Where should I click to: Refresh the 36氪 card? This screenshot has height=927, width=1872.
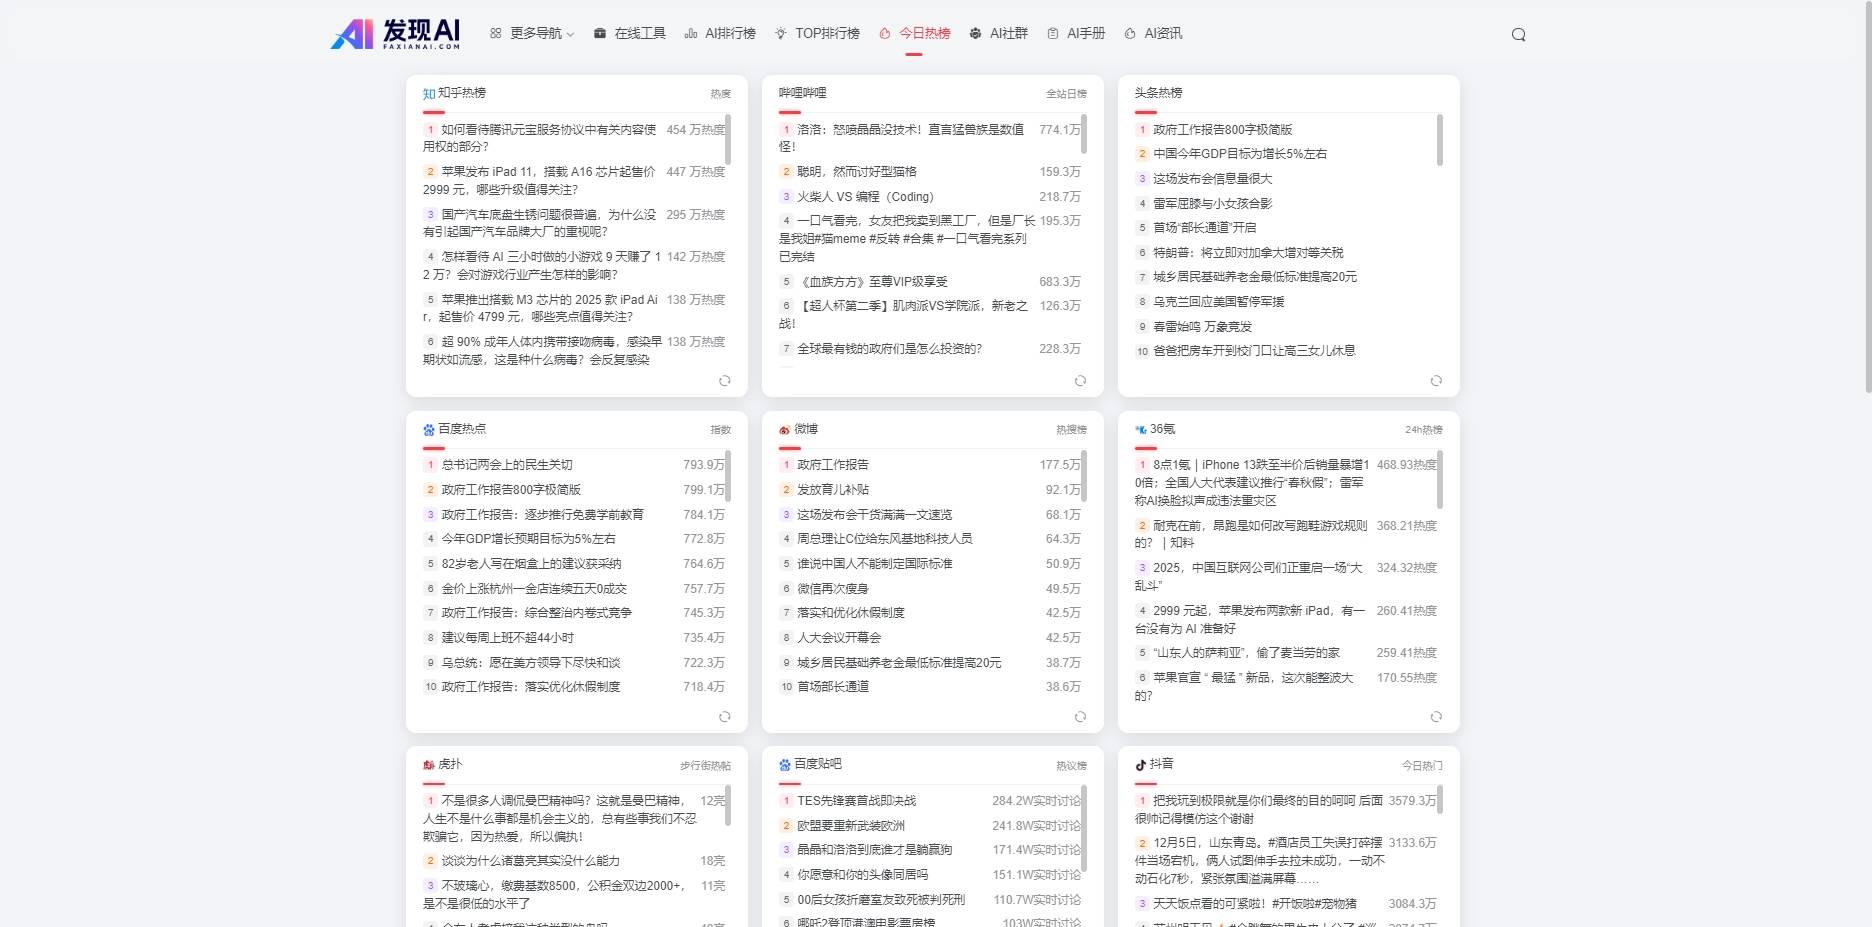click(1436, 716)
